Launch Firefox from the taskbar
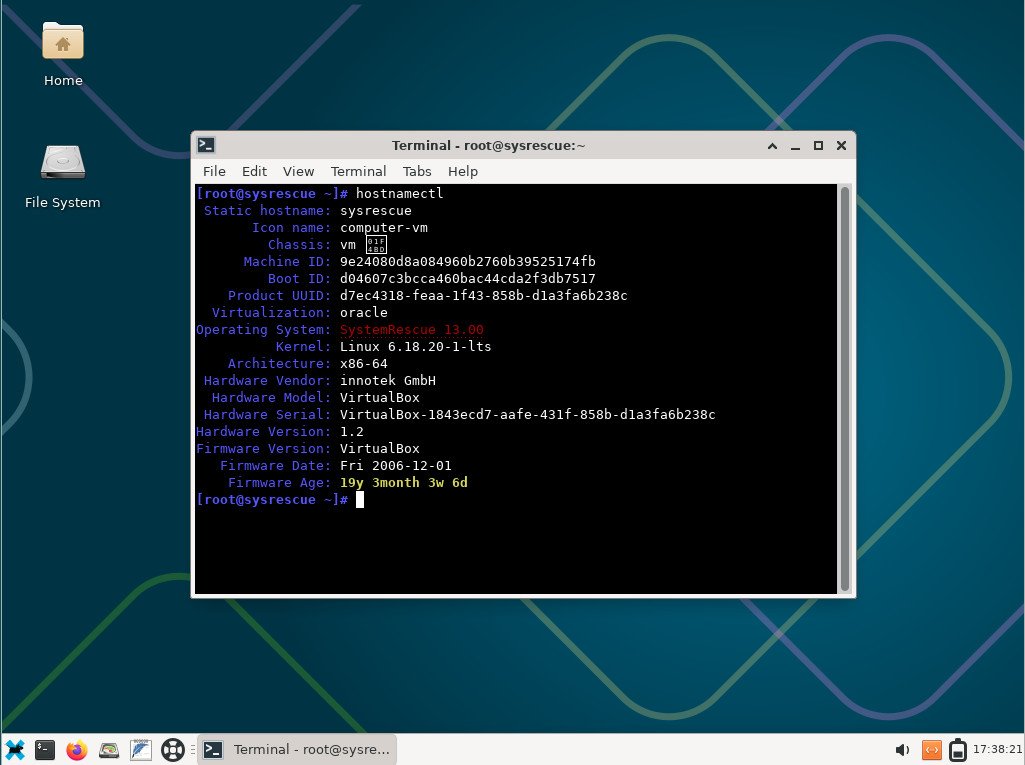 click(76, 748)
